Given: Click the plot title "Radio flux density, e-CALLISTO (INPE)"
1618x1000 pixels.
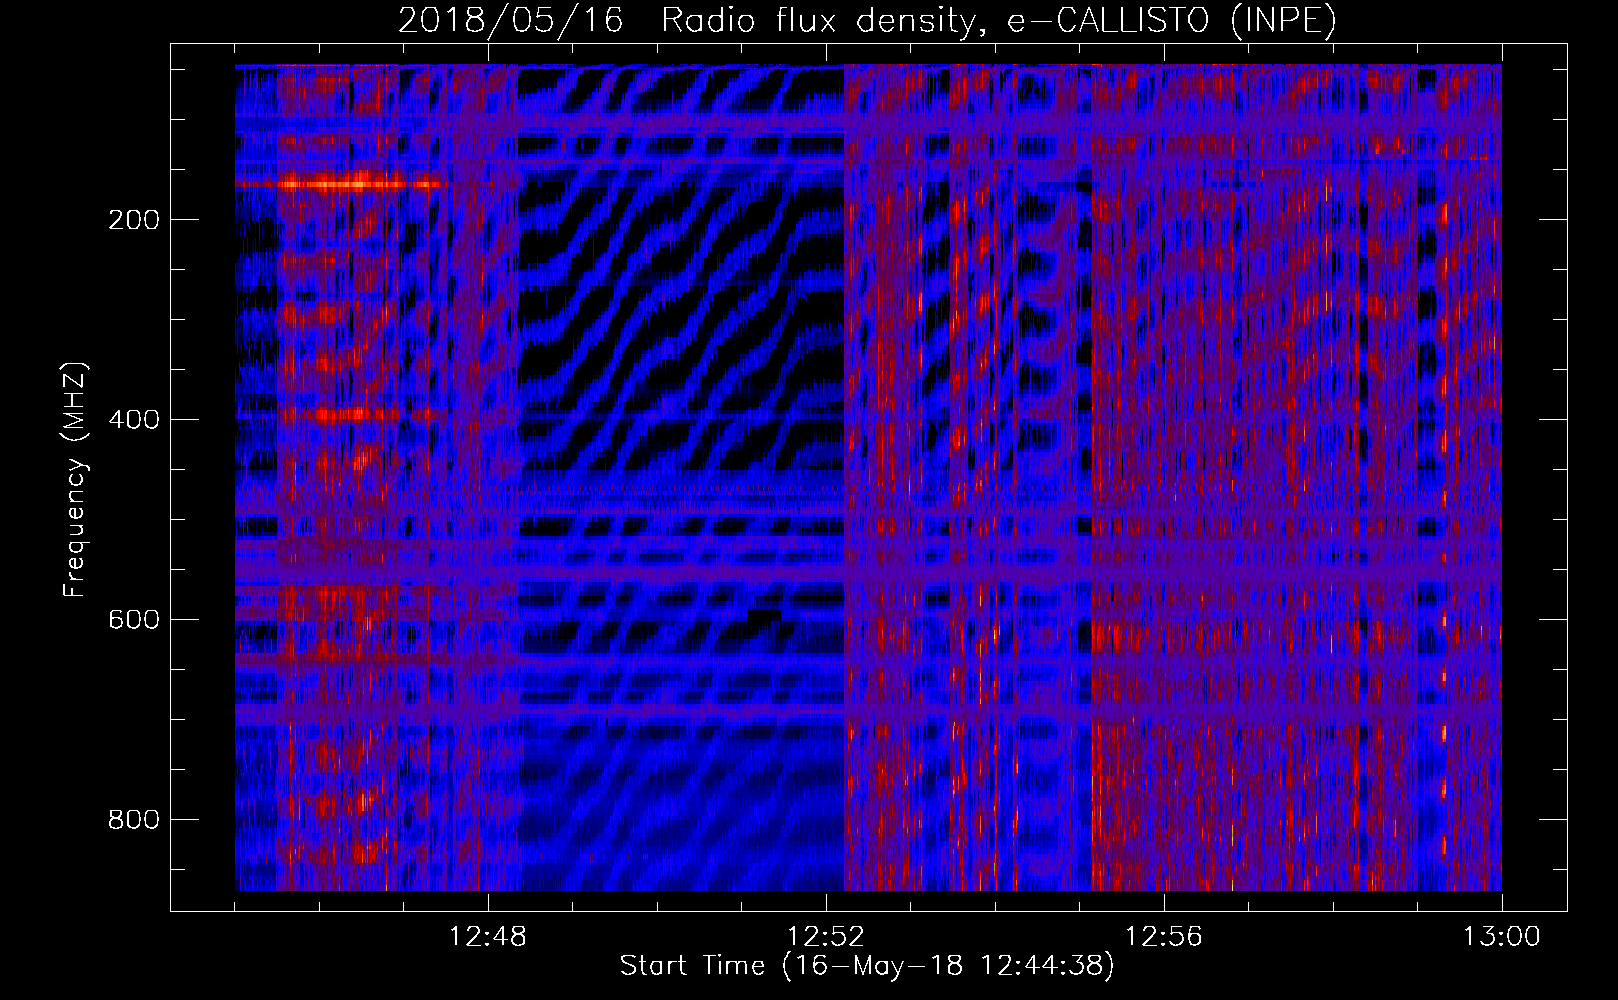Looking at the screenshot, I should point(999,21).
